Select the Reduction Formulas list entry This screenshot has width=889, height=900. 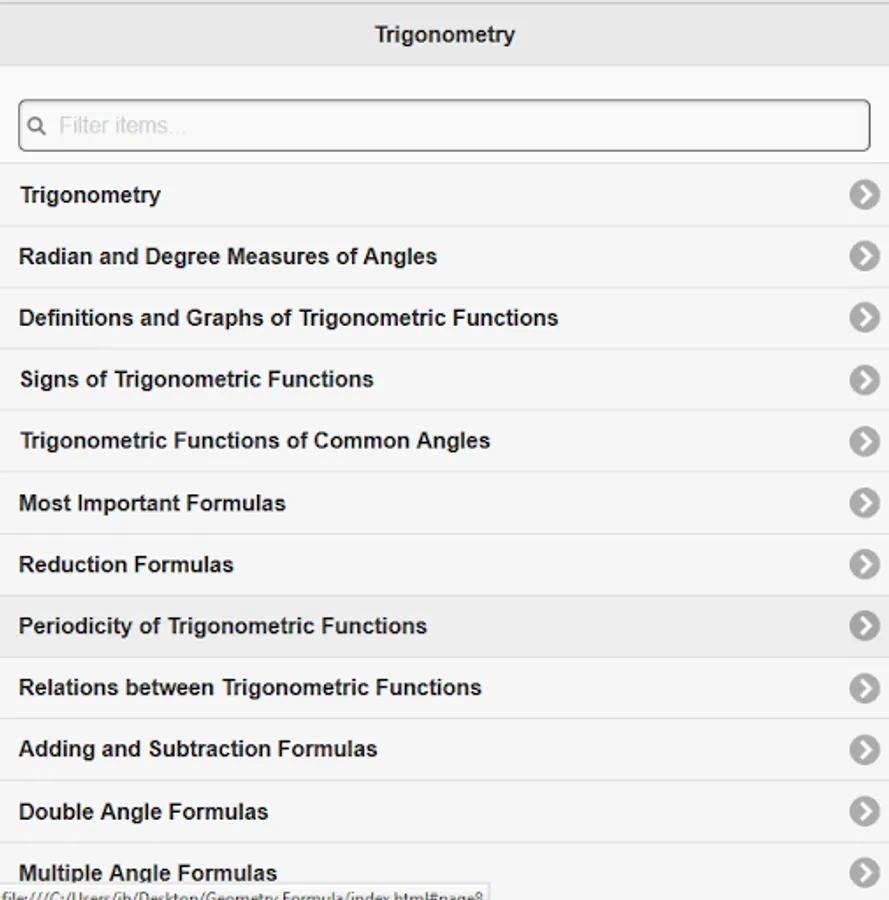pos(126,565)
